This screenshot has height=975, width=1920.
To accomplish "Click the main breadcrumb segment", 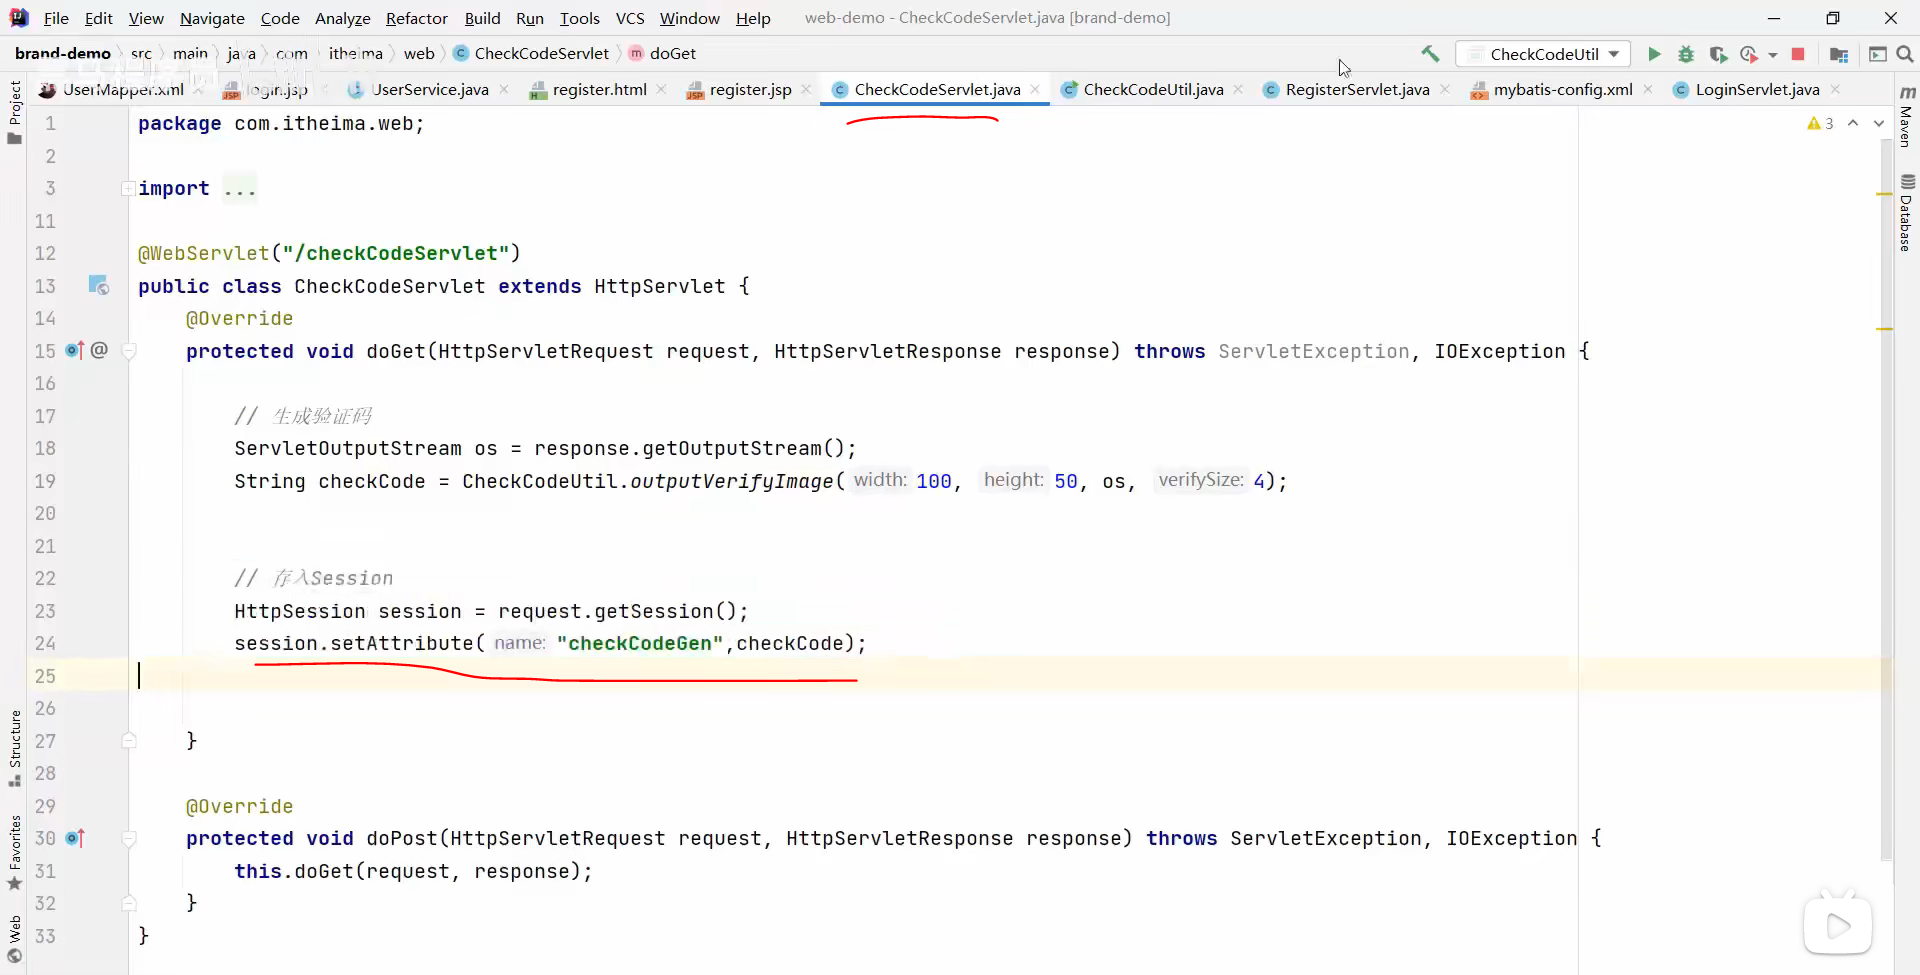I will (x=190, y=53).
